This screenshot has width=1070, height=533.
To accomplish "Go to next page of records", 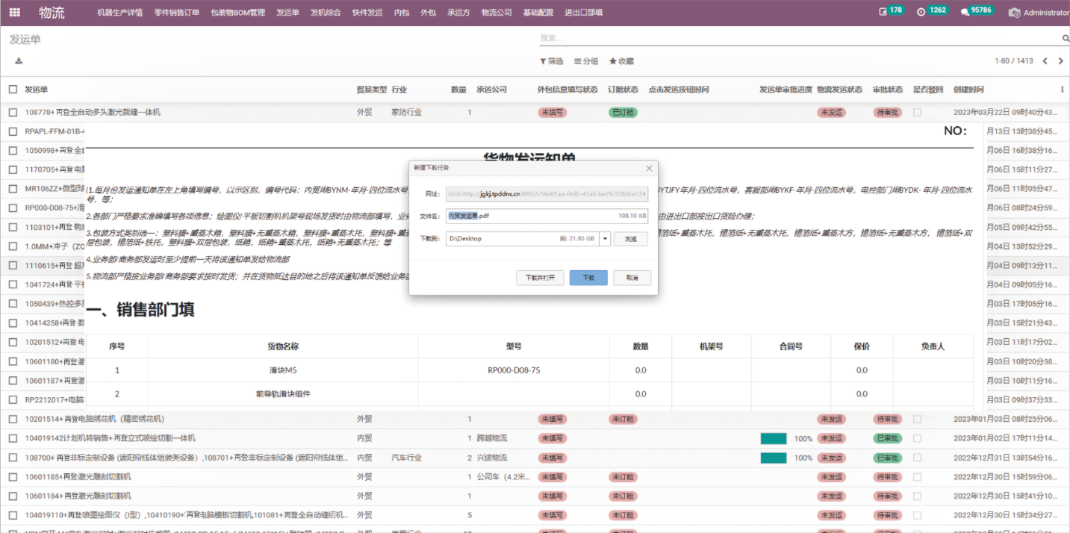I will point(1060,61).
